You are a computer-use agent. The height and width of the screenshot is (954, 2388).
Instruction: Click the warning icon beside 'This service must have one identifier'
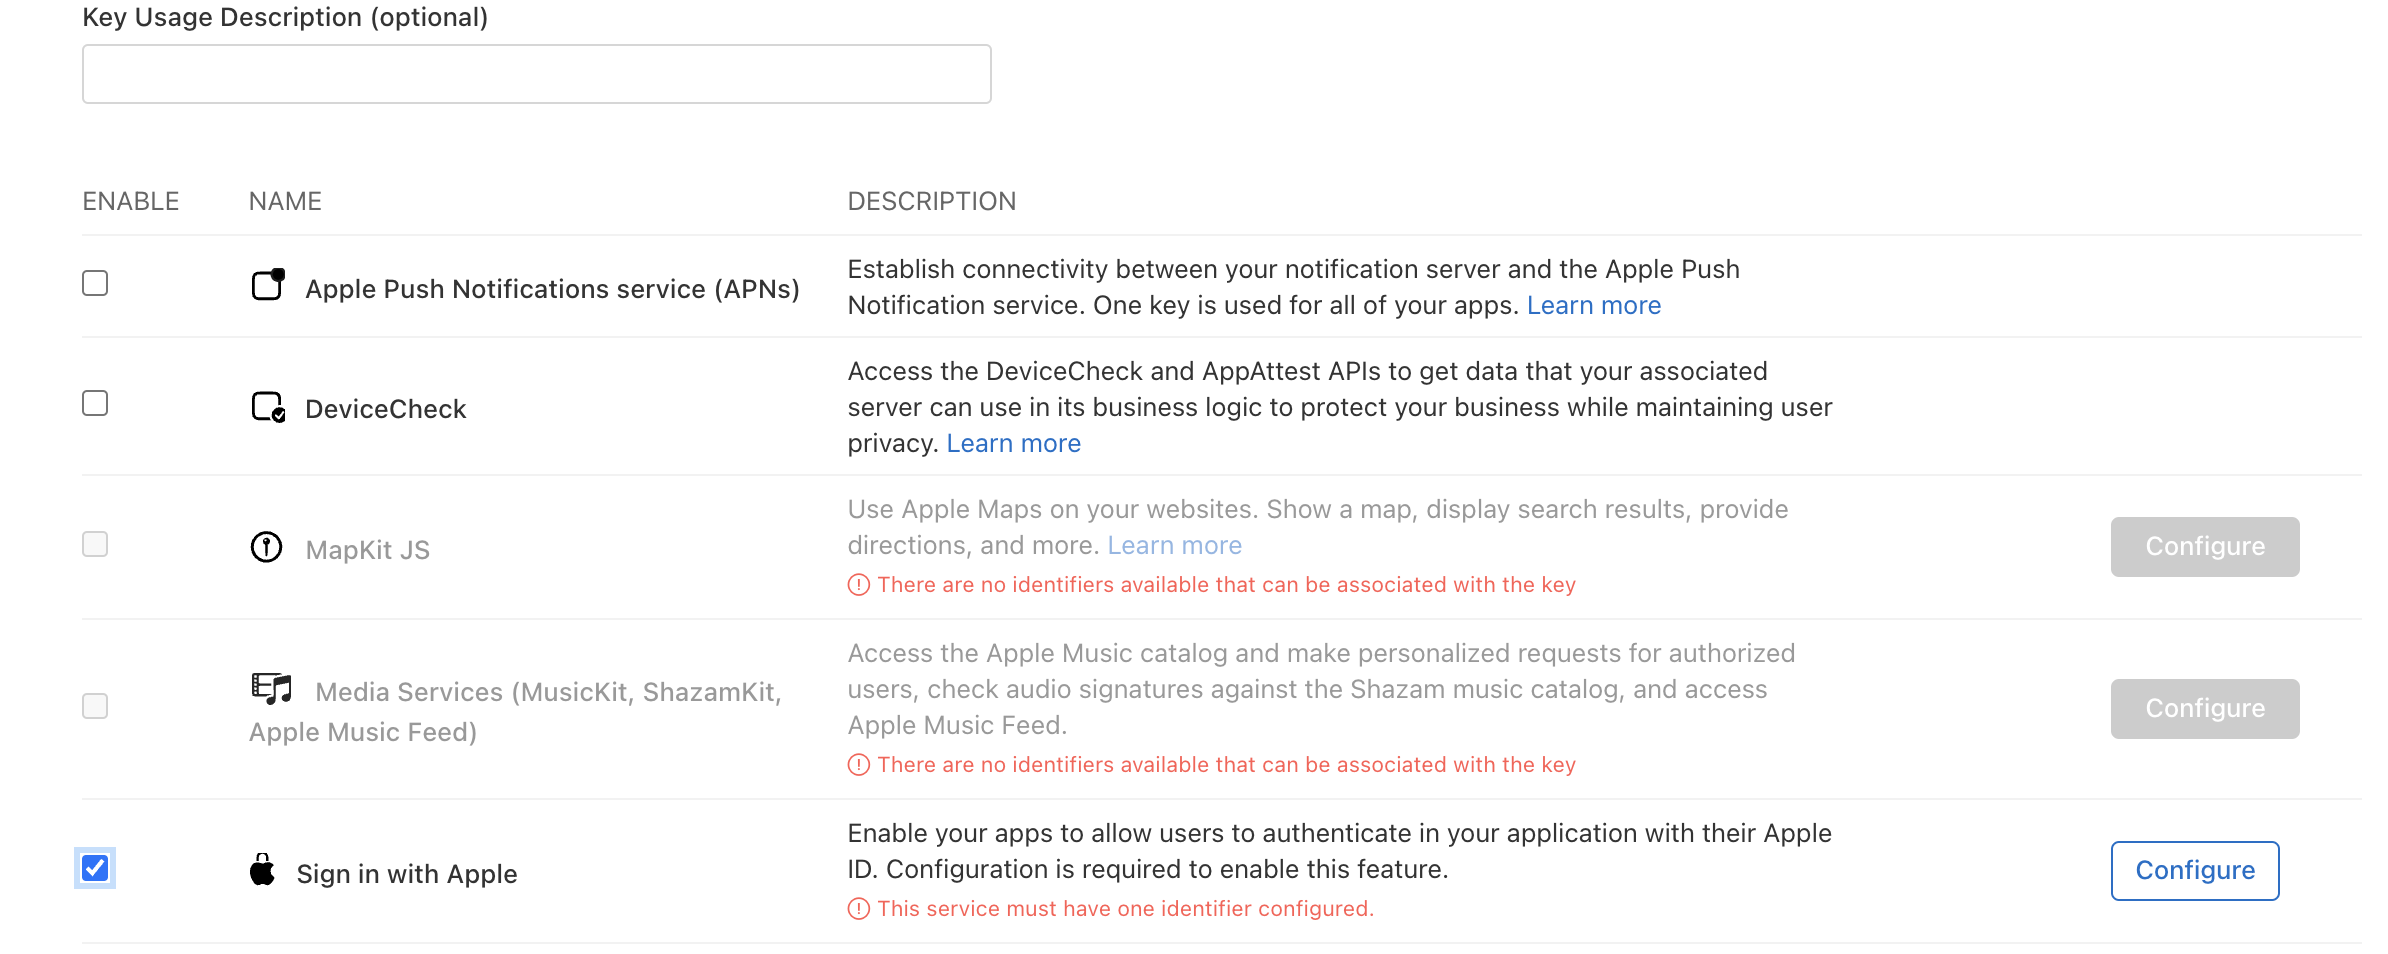point(859,909)
